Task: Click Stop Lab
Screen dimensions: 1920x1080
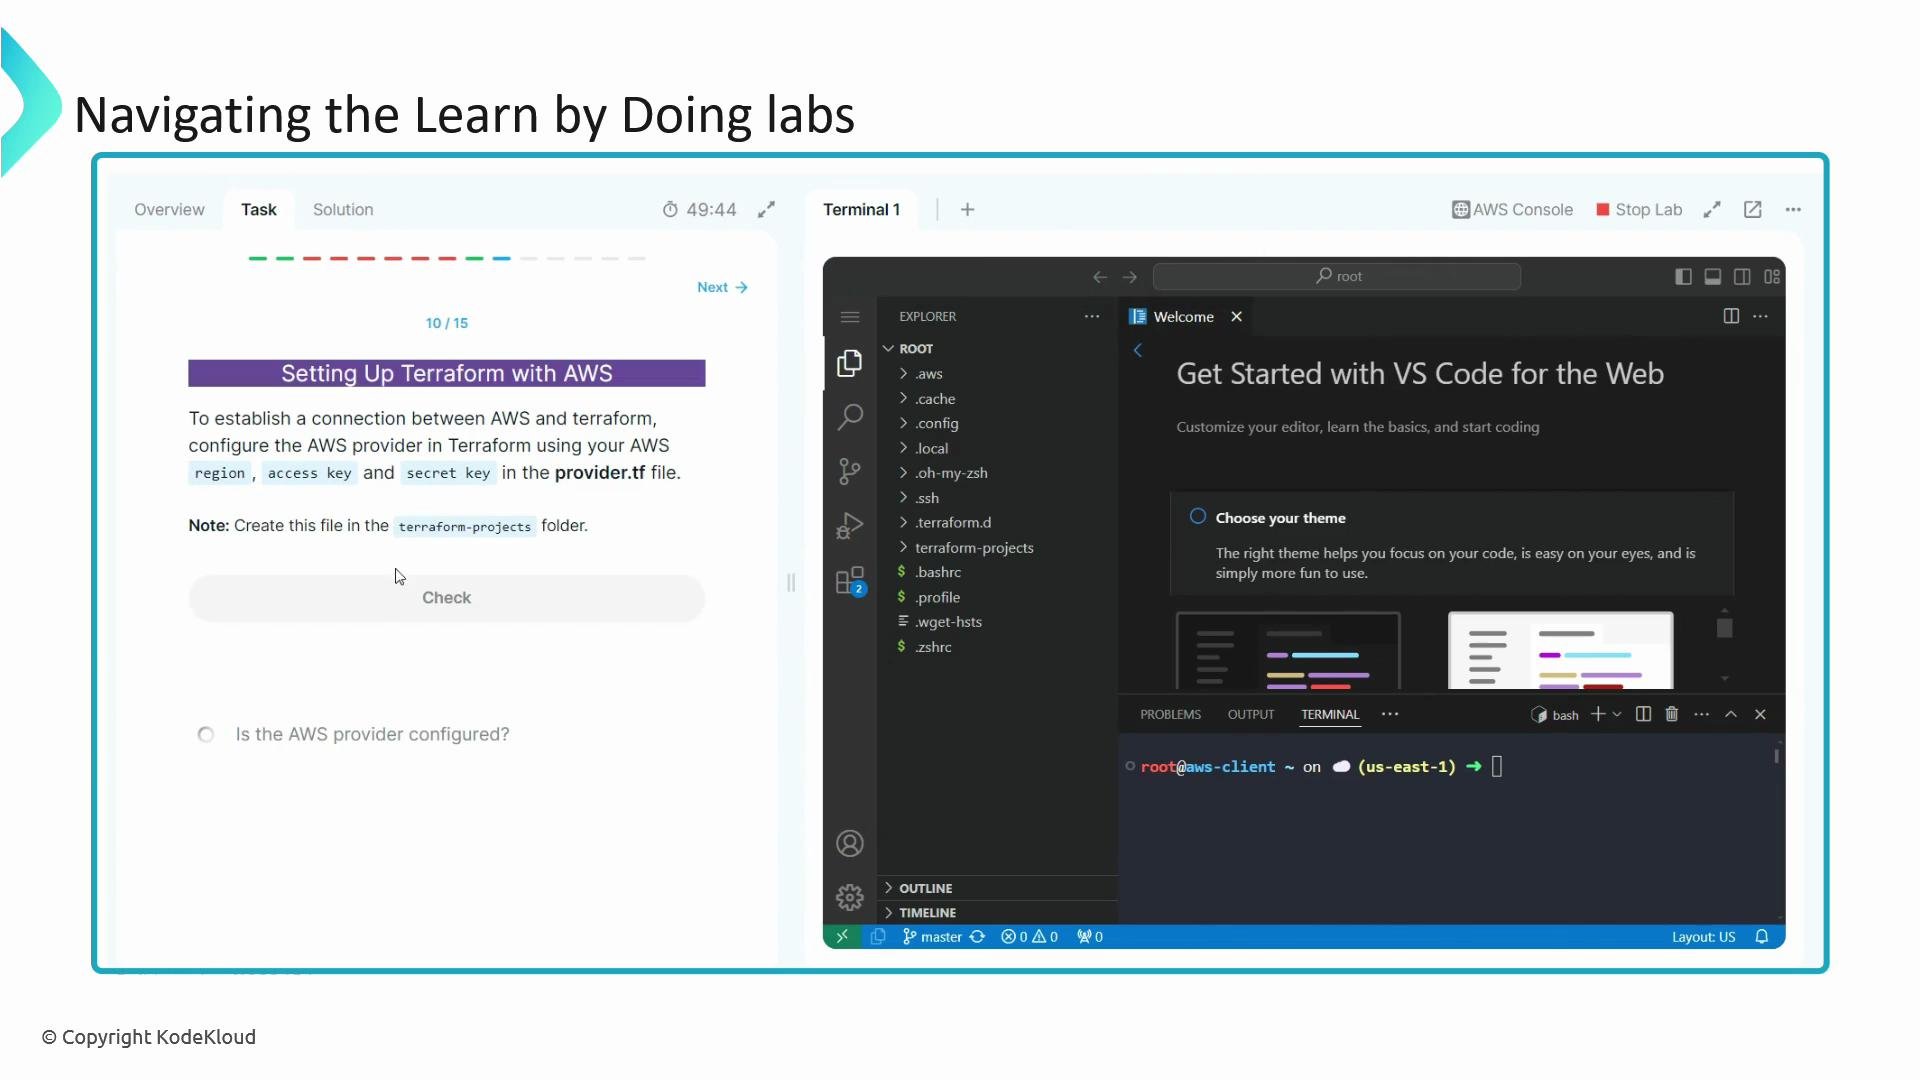Action: coord(1639,209)
